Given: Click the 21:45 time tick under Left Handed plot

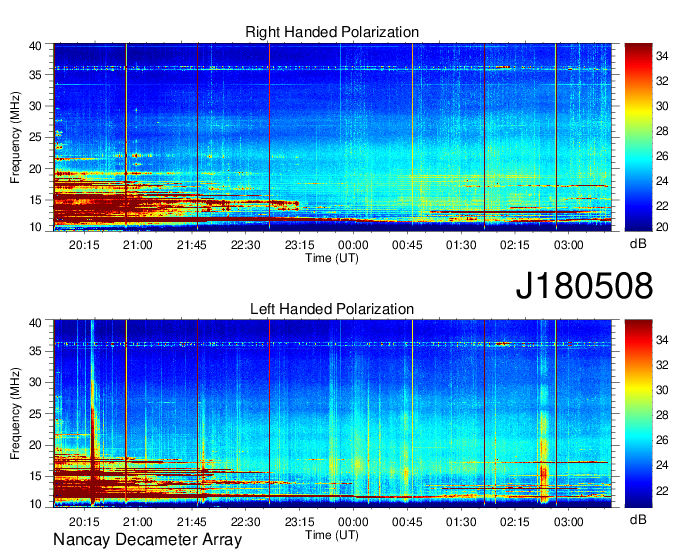Looking at the screenshot, I should click(x=192, y=522).
